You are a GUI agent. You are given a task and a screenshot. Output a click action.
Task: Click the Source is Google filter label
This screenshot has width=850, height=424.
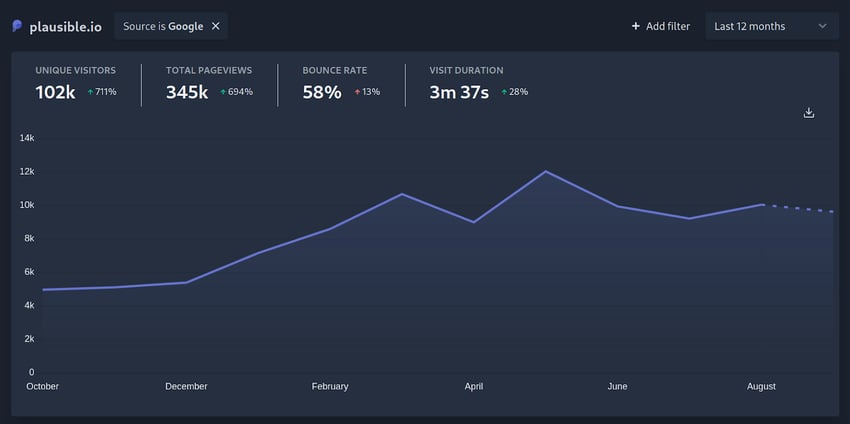(163, 26)
